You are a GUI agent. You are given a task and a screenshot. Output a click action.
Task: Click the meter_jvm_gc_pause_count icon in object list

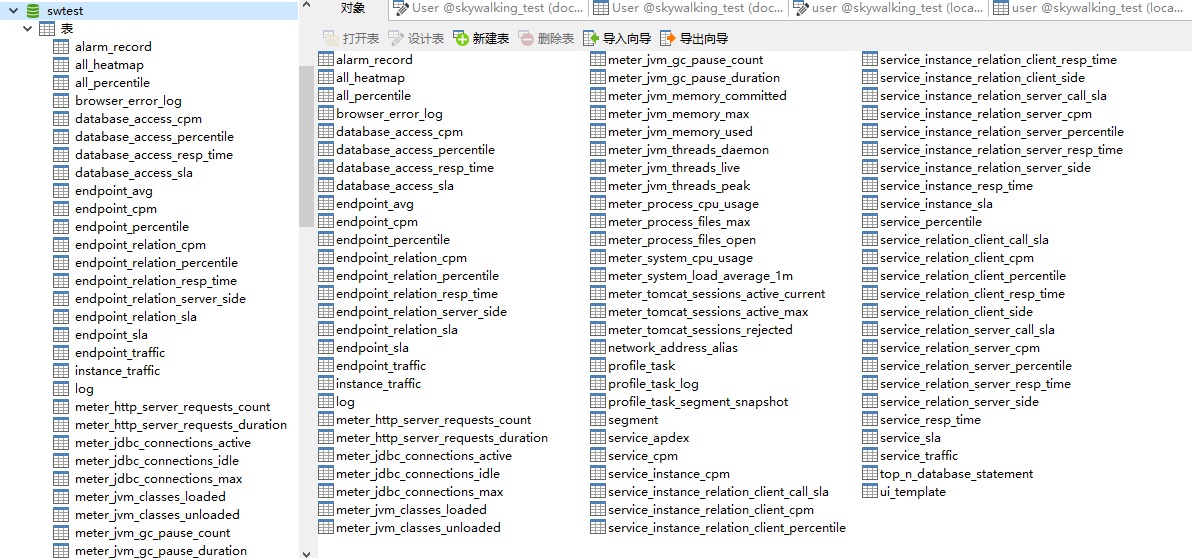pos(598,59)
